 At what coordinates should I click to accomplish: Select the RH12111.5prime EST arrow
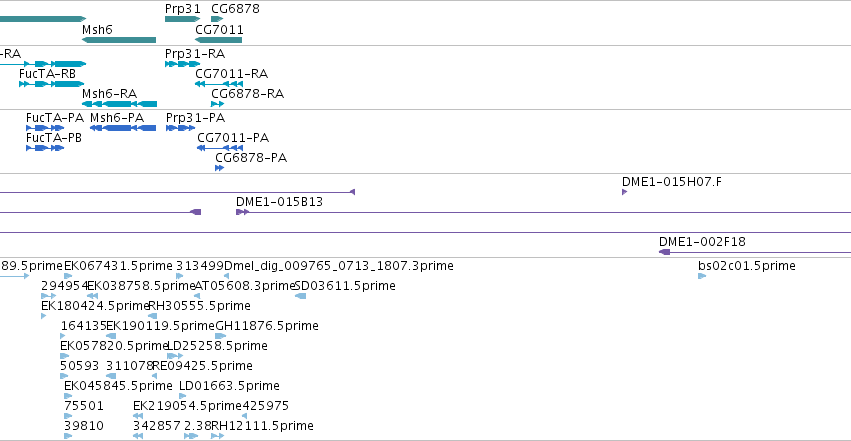[218, 436]
